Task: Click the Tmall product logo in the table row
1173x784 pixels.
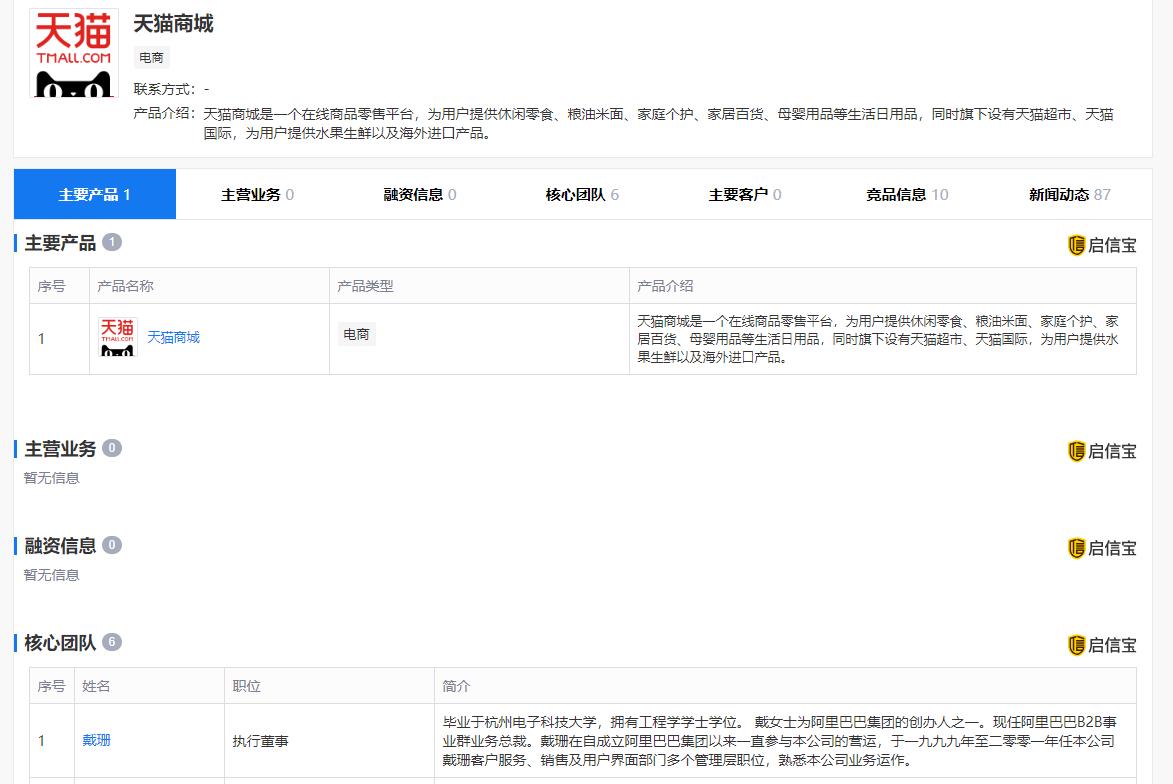Action: 117,337
